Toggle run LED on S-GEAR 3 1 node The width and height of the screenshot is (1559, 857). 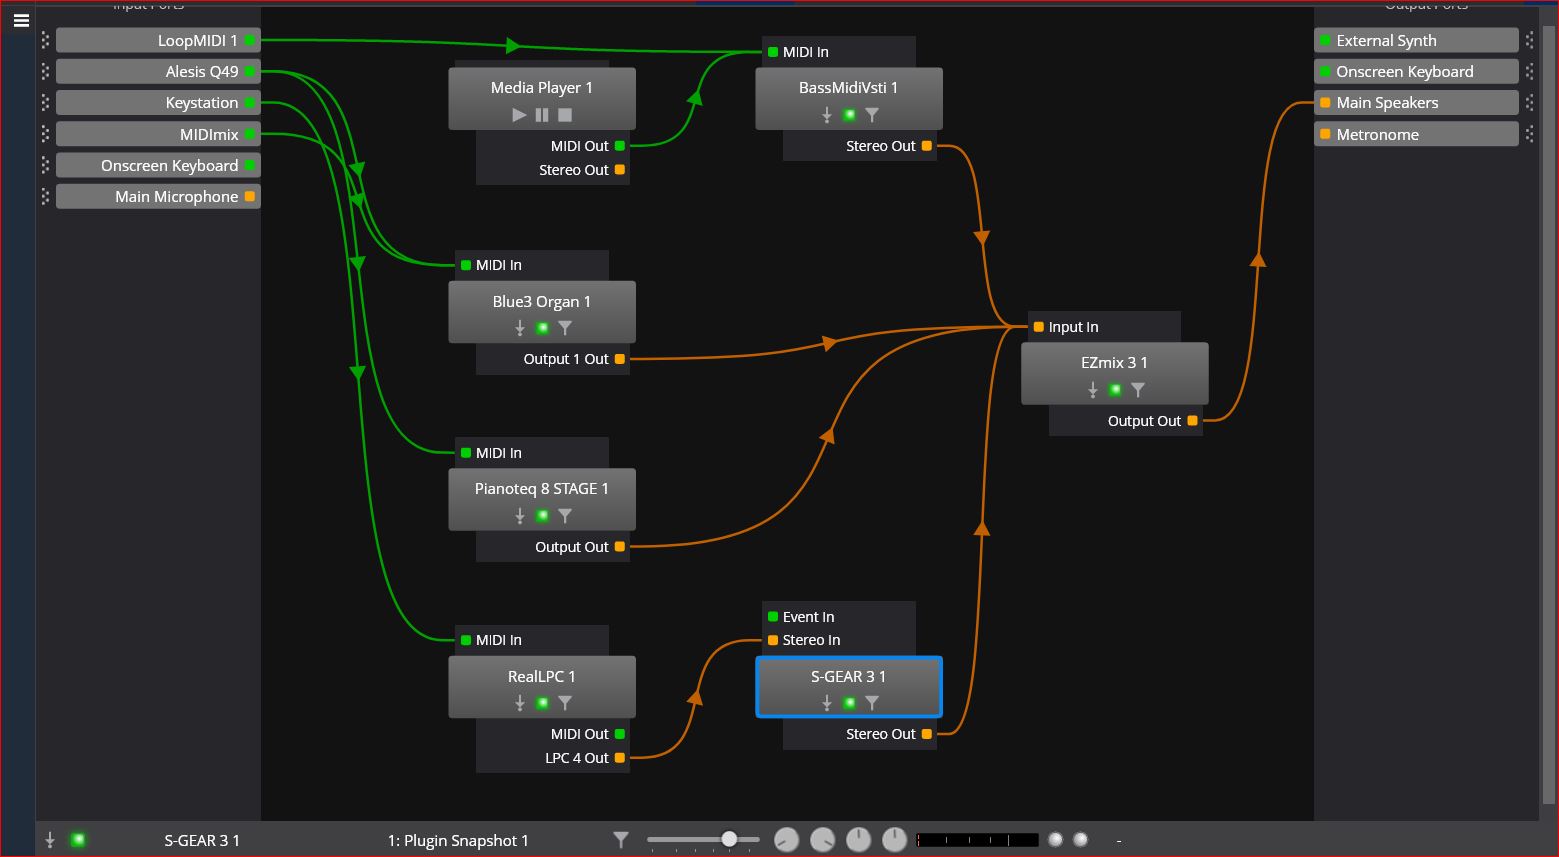[x=849, y=703]
